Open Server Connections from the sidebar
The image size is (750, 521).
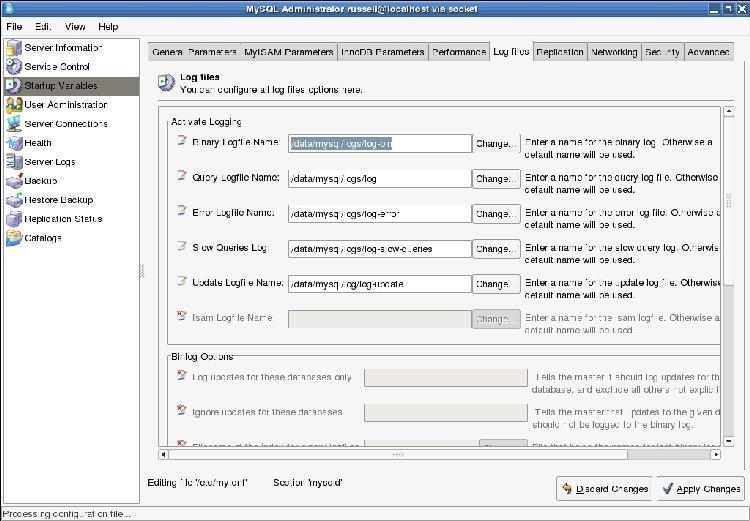click(14, 123)
